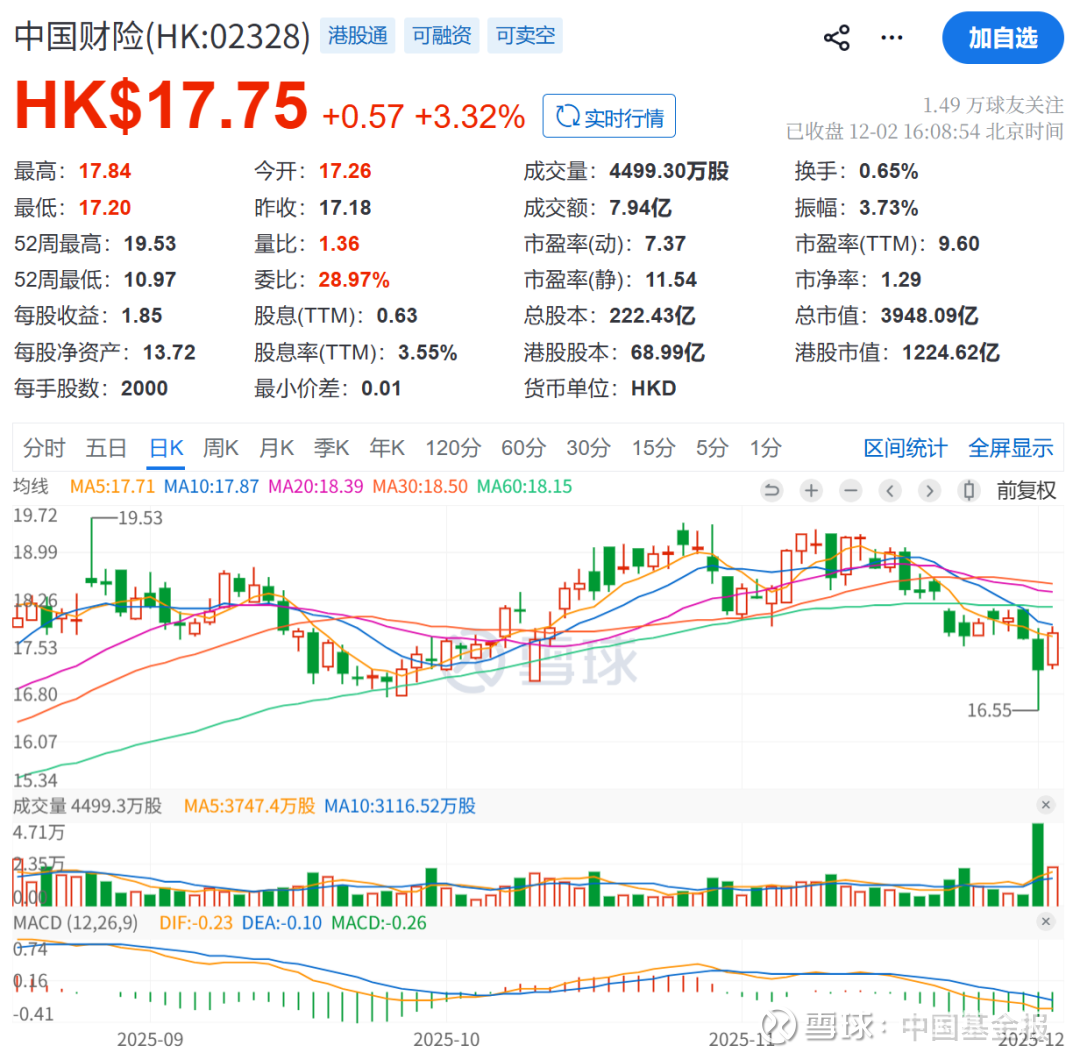This screenshot has width=1080, height=1060.
Task: Click the MACD (12,26,9) label
Action: (75, 922)
